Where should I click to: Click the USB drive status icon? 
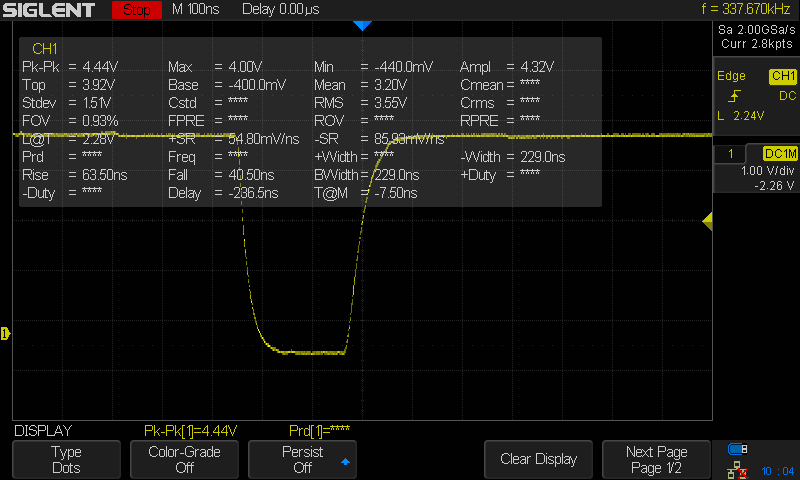coord(739,449)
